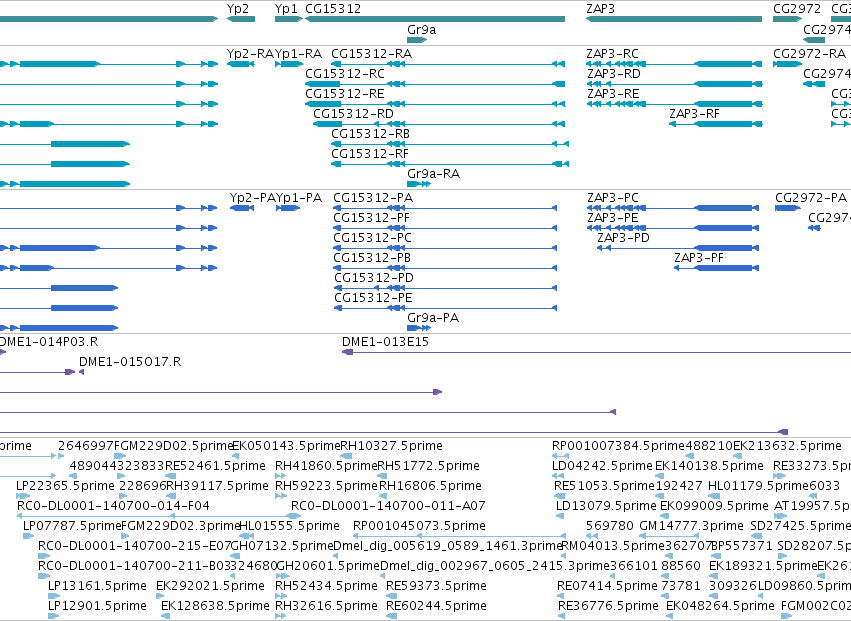Click EST RE59373.5prime
The width and height of the screenshot is (851, 621).
pyautogui.click(x=436, y=586)
